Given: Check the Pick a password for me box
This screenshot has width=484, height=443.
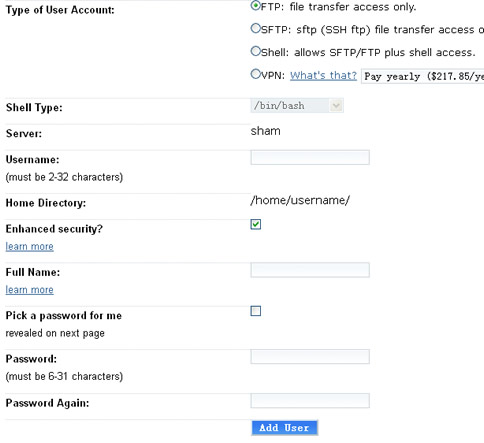Looking at the screenshot, I should click(x=256, y=311).
